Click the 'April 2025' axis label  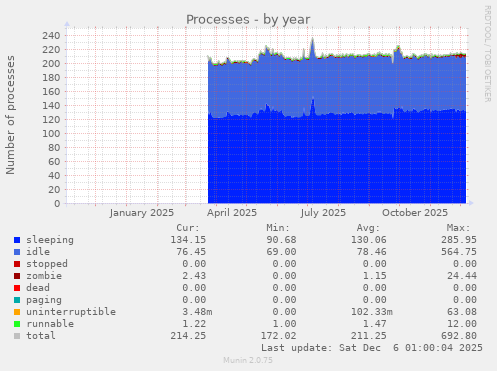click(x=232, y=213)
